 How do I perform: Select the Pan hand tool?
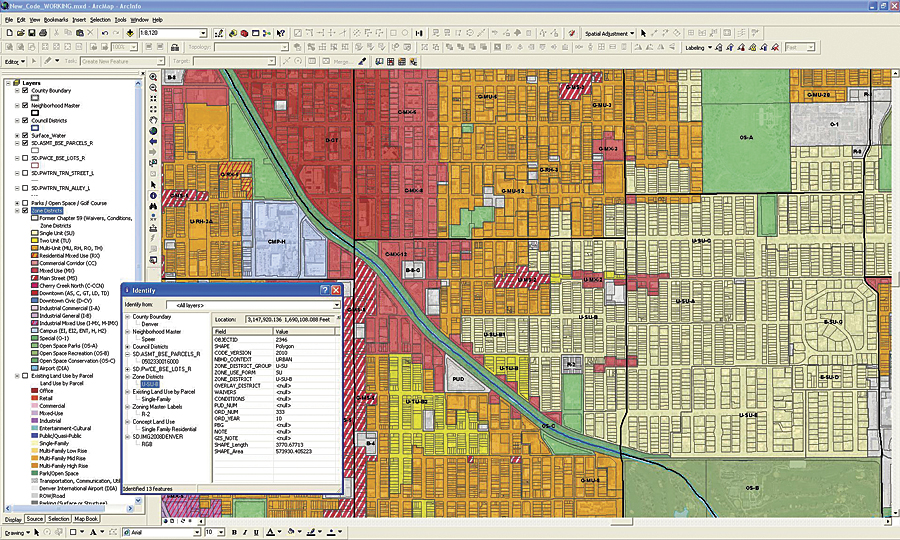tap(153, 120)
